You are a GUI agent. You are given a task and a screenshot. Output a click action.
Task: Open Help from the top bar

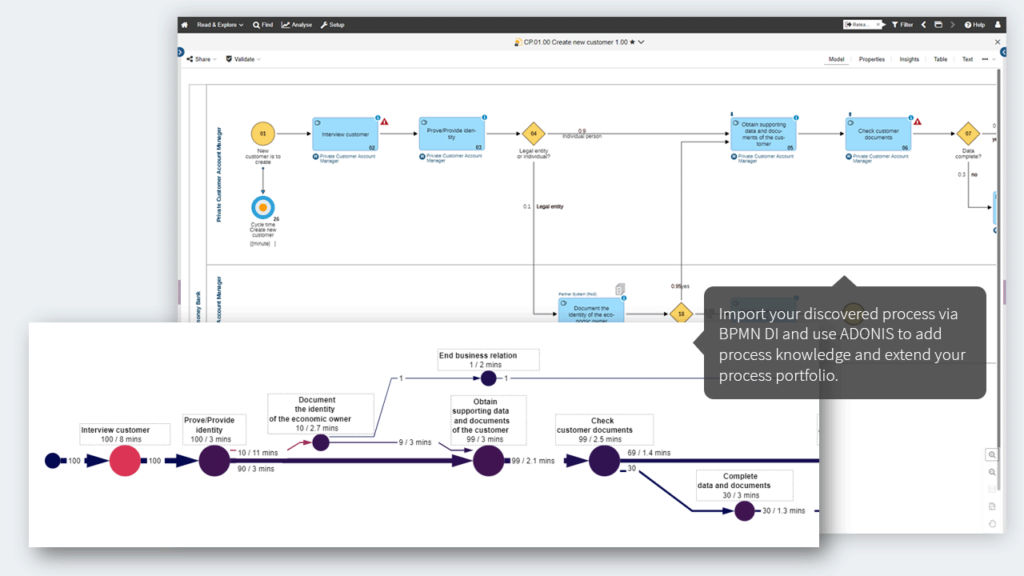click(x=974, y=25)
